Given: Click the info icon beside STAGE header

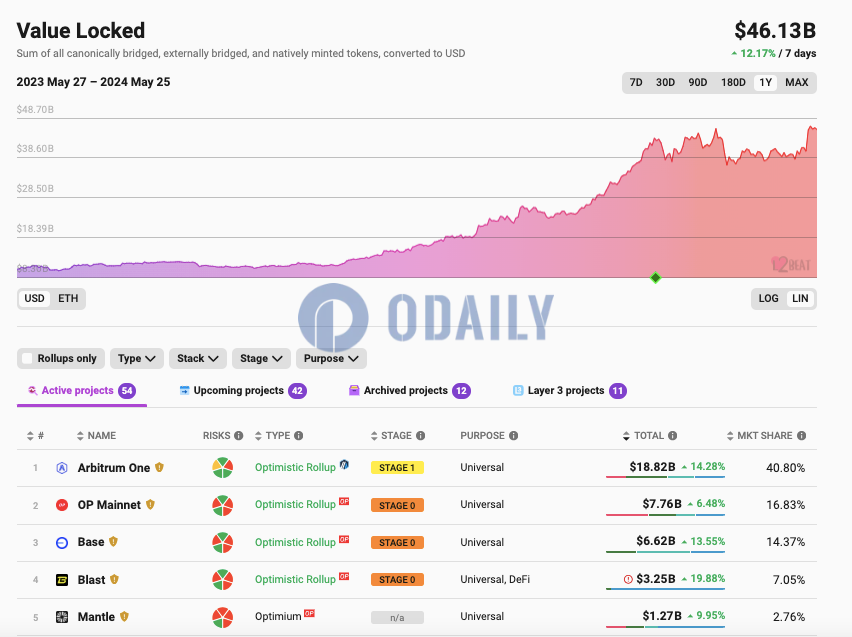Looking at the screenshot, I should tap(421, 435).
